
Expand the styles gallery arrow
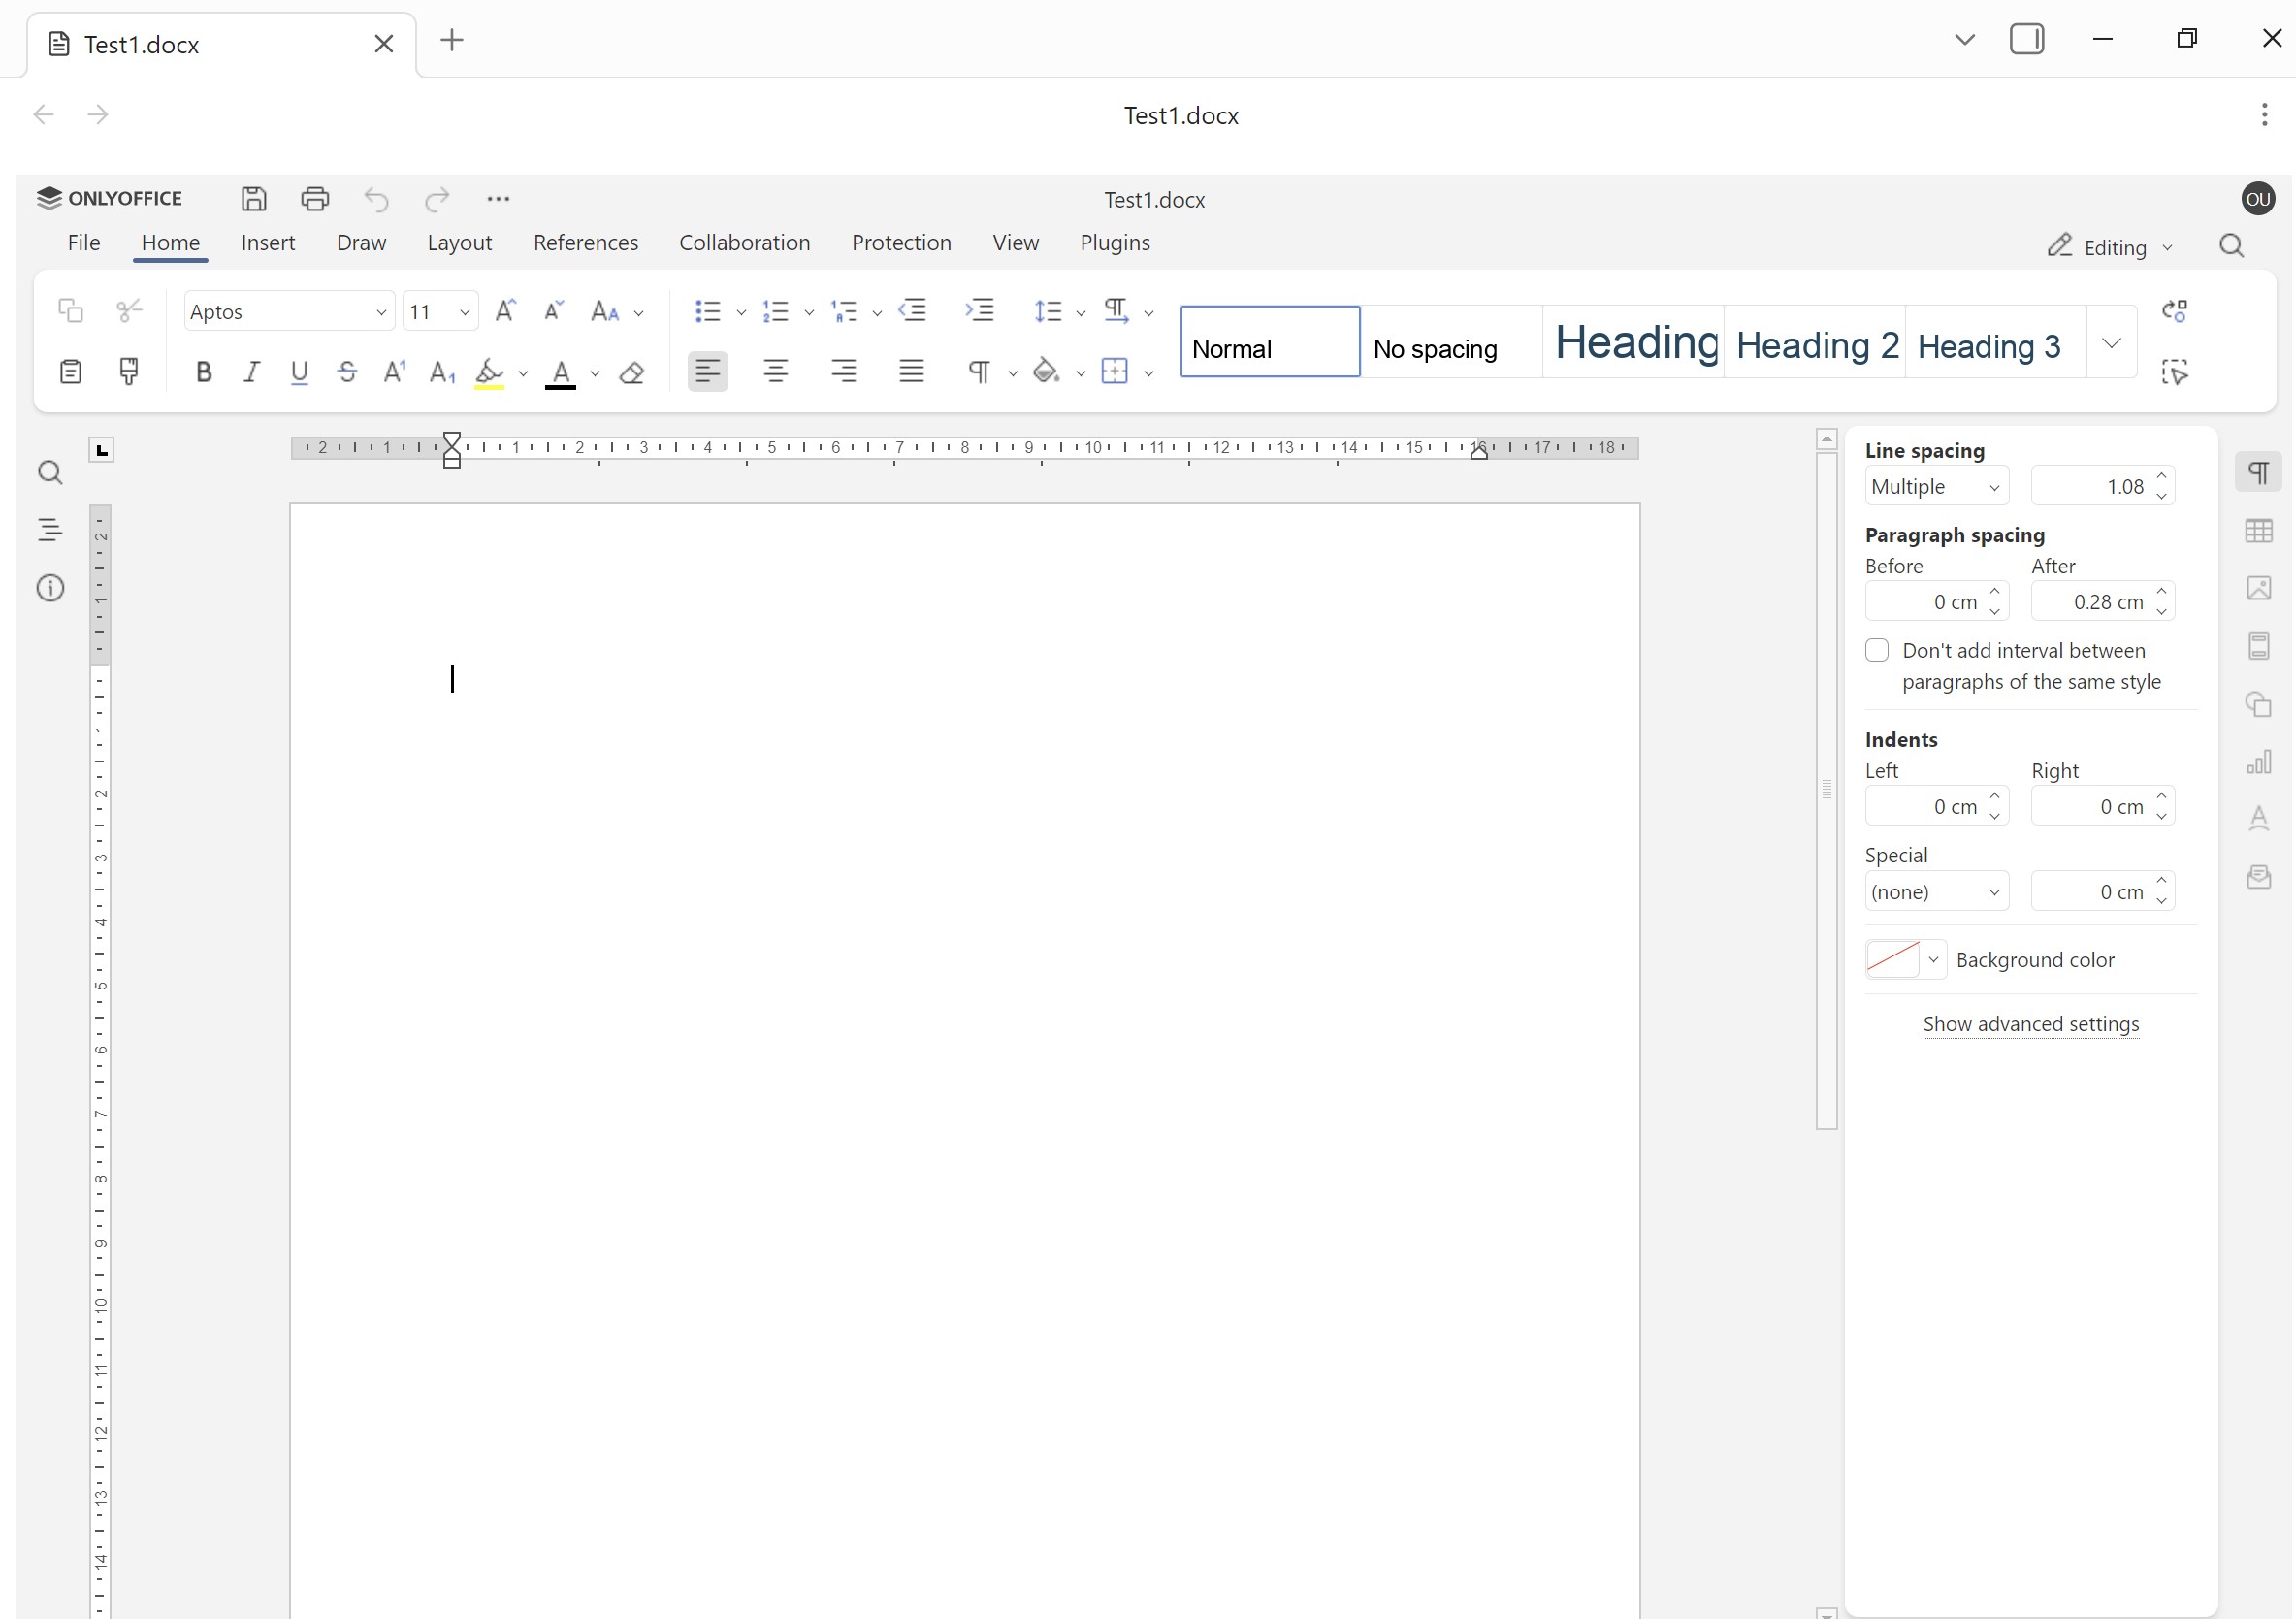(2111, 343)
